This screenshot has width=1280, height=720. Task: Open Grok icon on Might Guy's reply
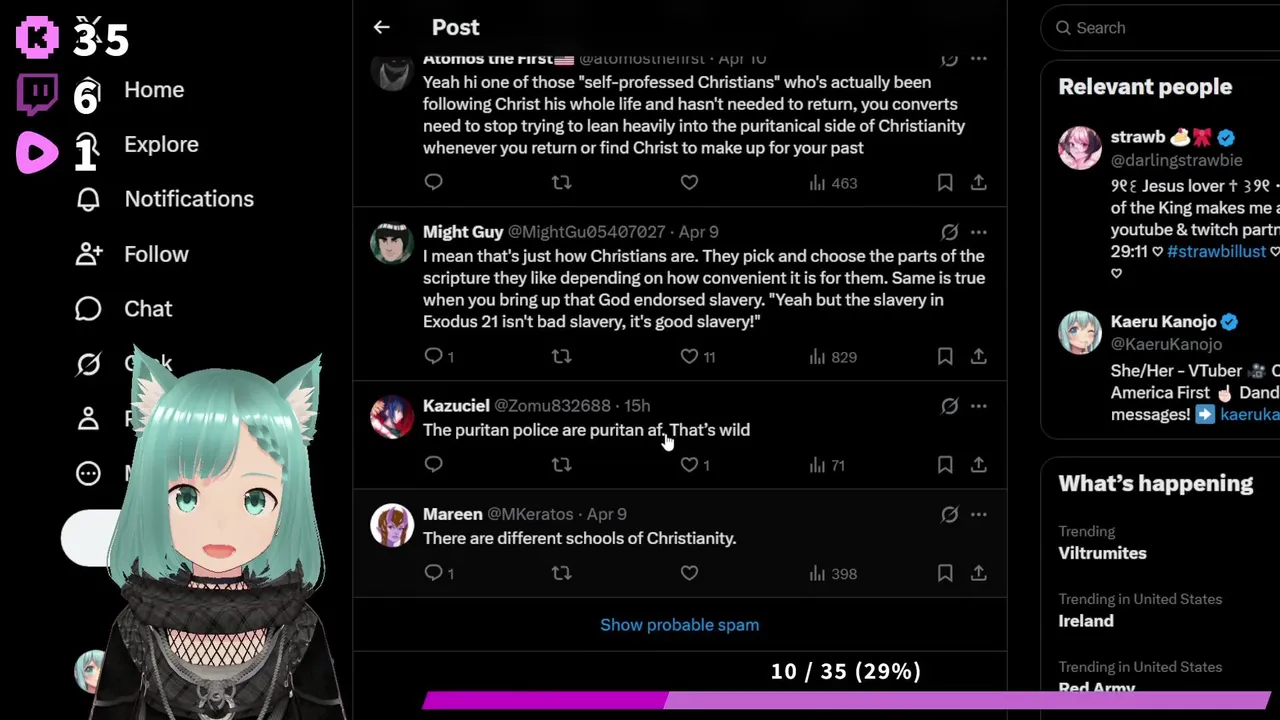950,232
